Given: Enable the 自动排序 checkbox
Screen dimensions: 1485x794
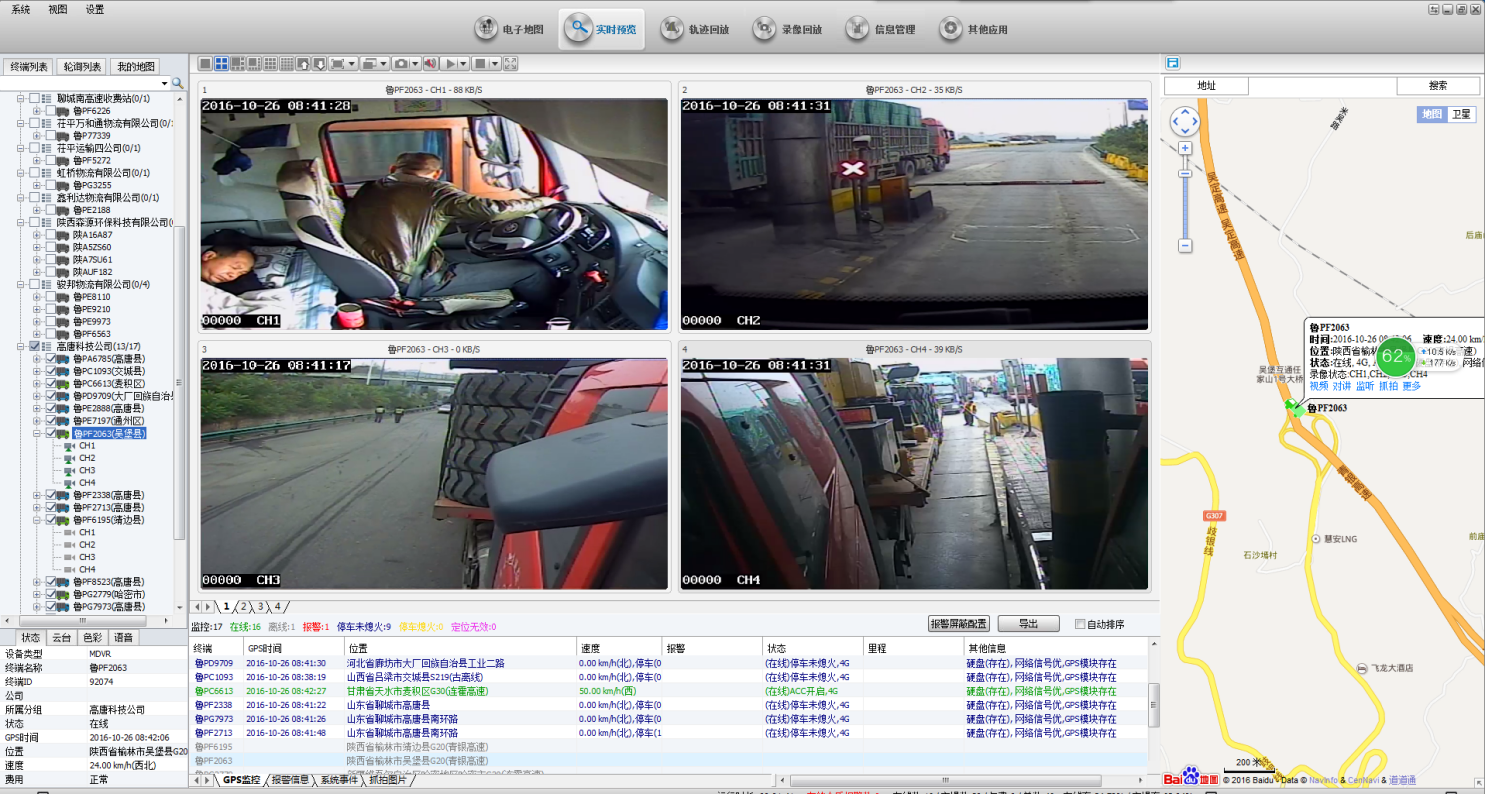Looking at the screenshot, I should (x=1080, y=624).
